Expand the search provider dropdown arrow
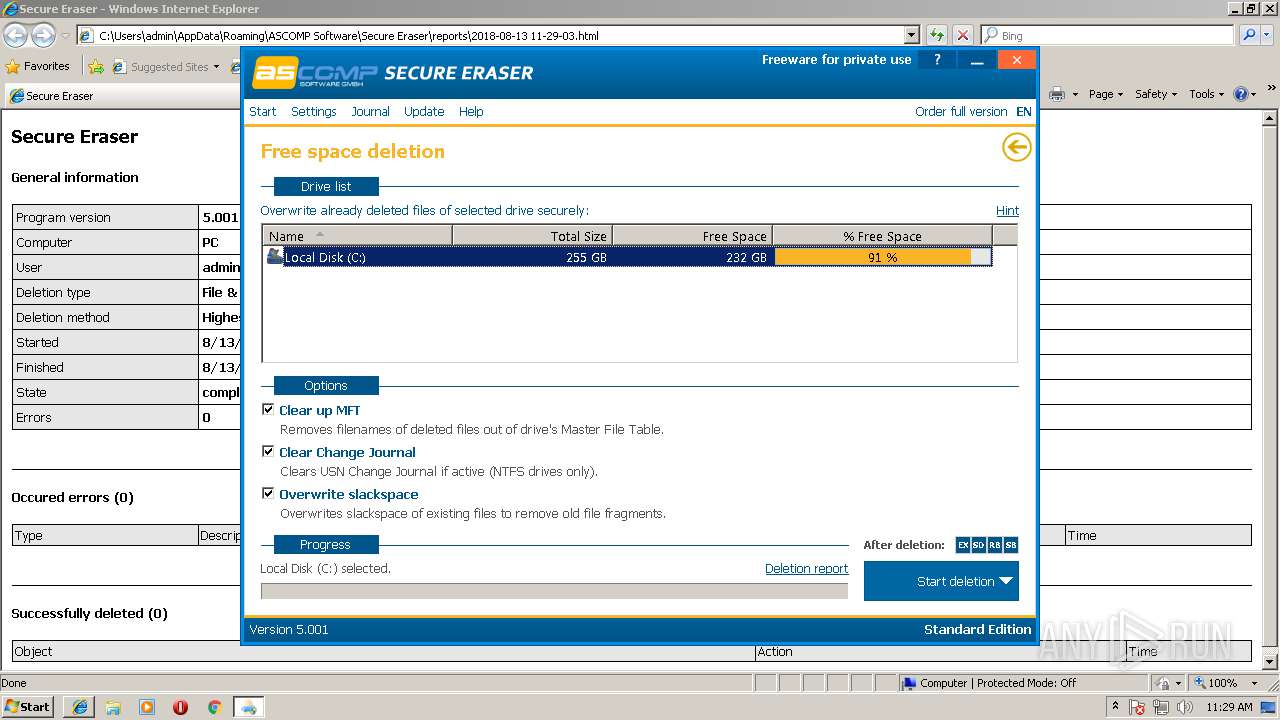Screen dimensions: 1280x720 tap(1267, 35)
